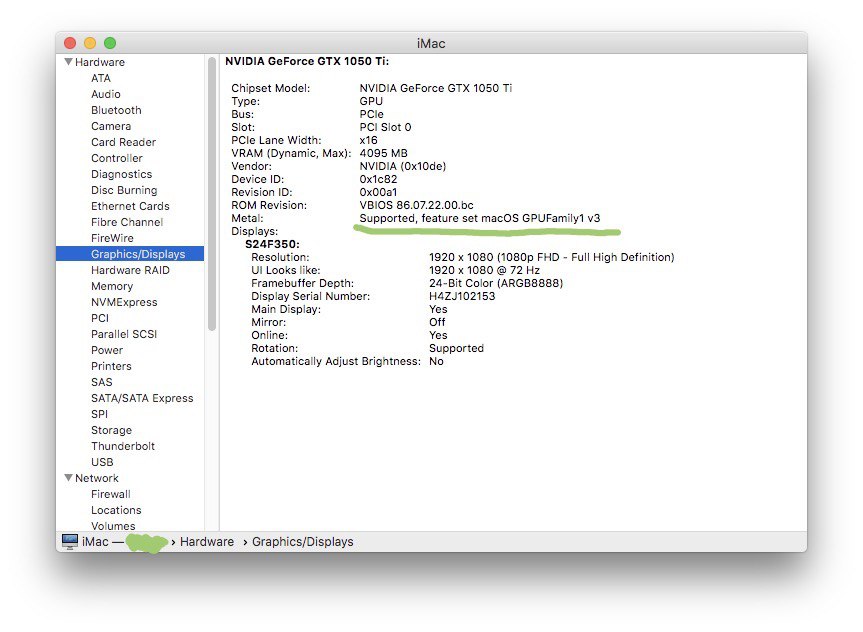Select PCI in the sidebar
This screenshot has height=632, width=863.
coord(100,318)
